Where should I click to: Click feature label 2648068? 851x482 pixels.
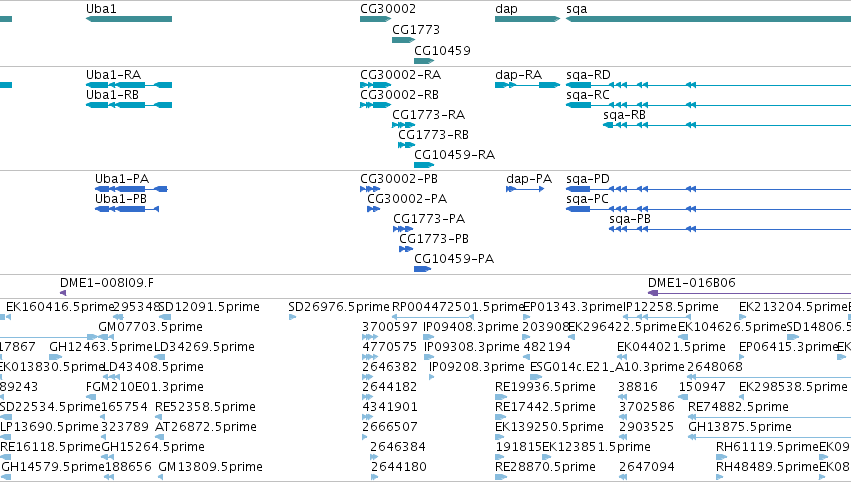[715, 367]
